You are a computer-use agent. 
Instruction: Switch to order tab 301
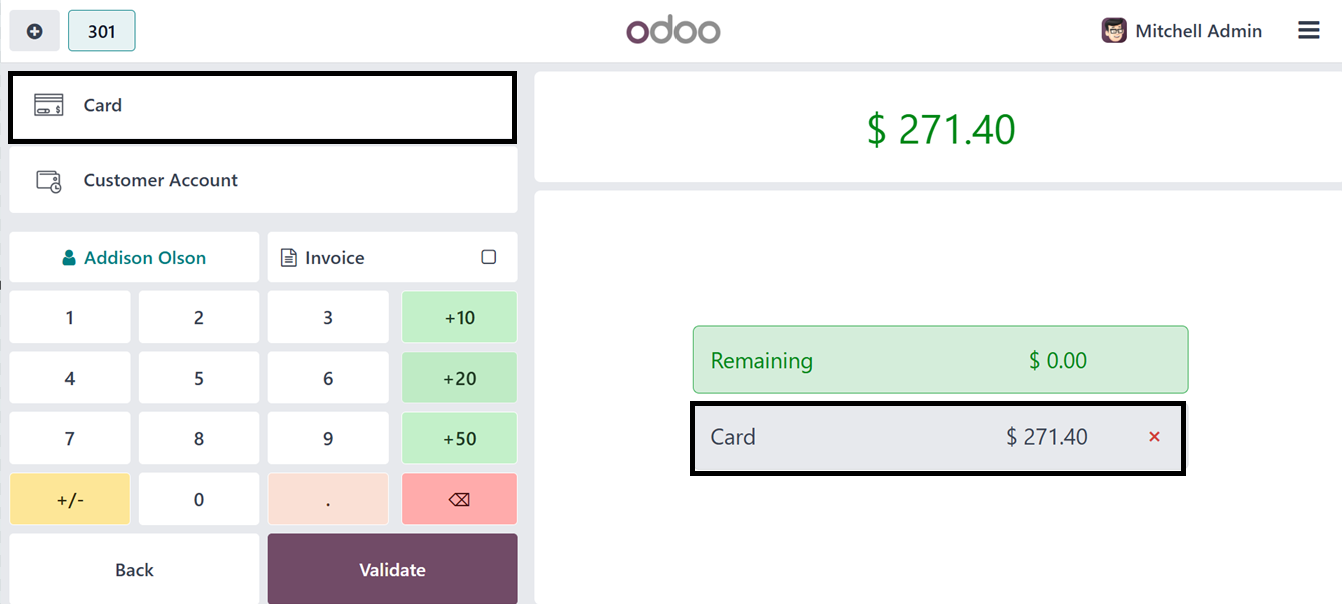(x=101, y=31)
